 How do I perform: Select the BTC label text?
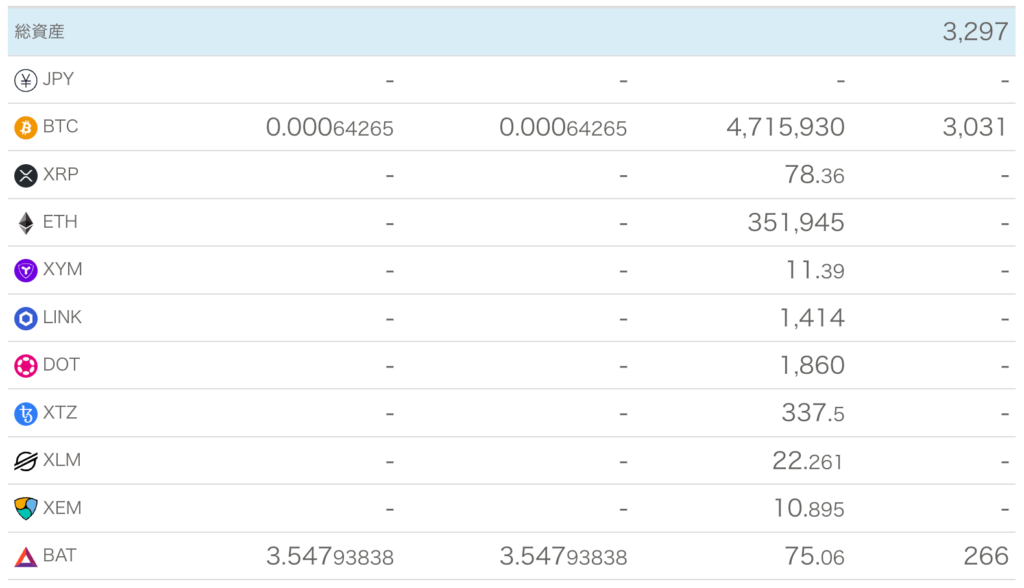coord(60,127)
